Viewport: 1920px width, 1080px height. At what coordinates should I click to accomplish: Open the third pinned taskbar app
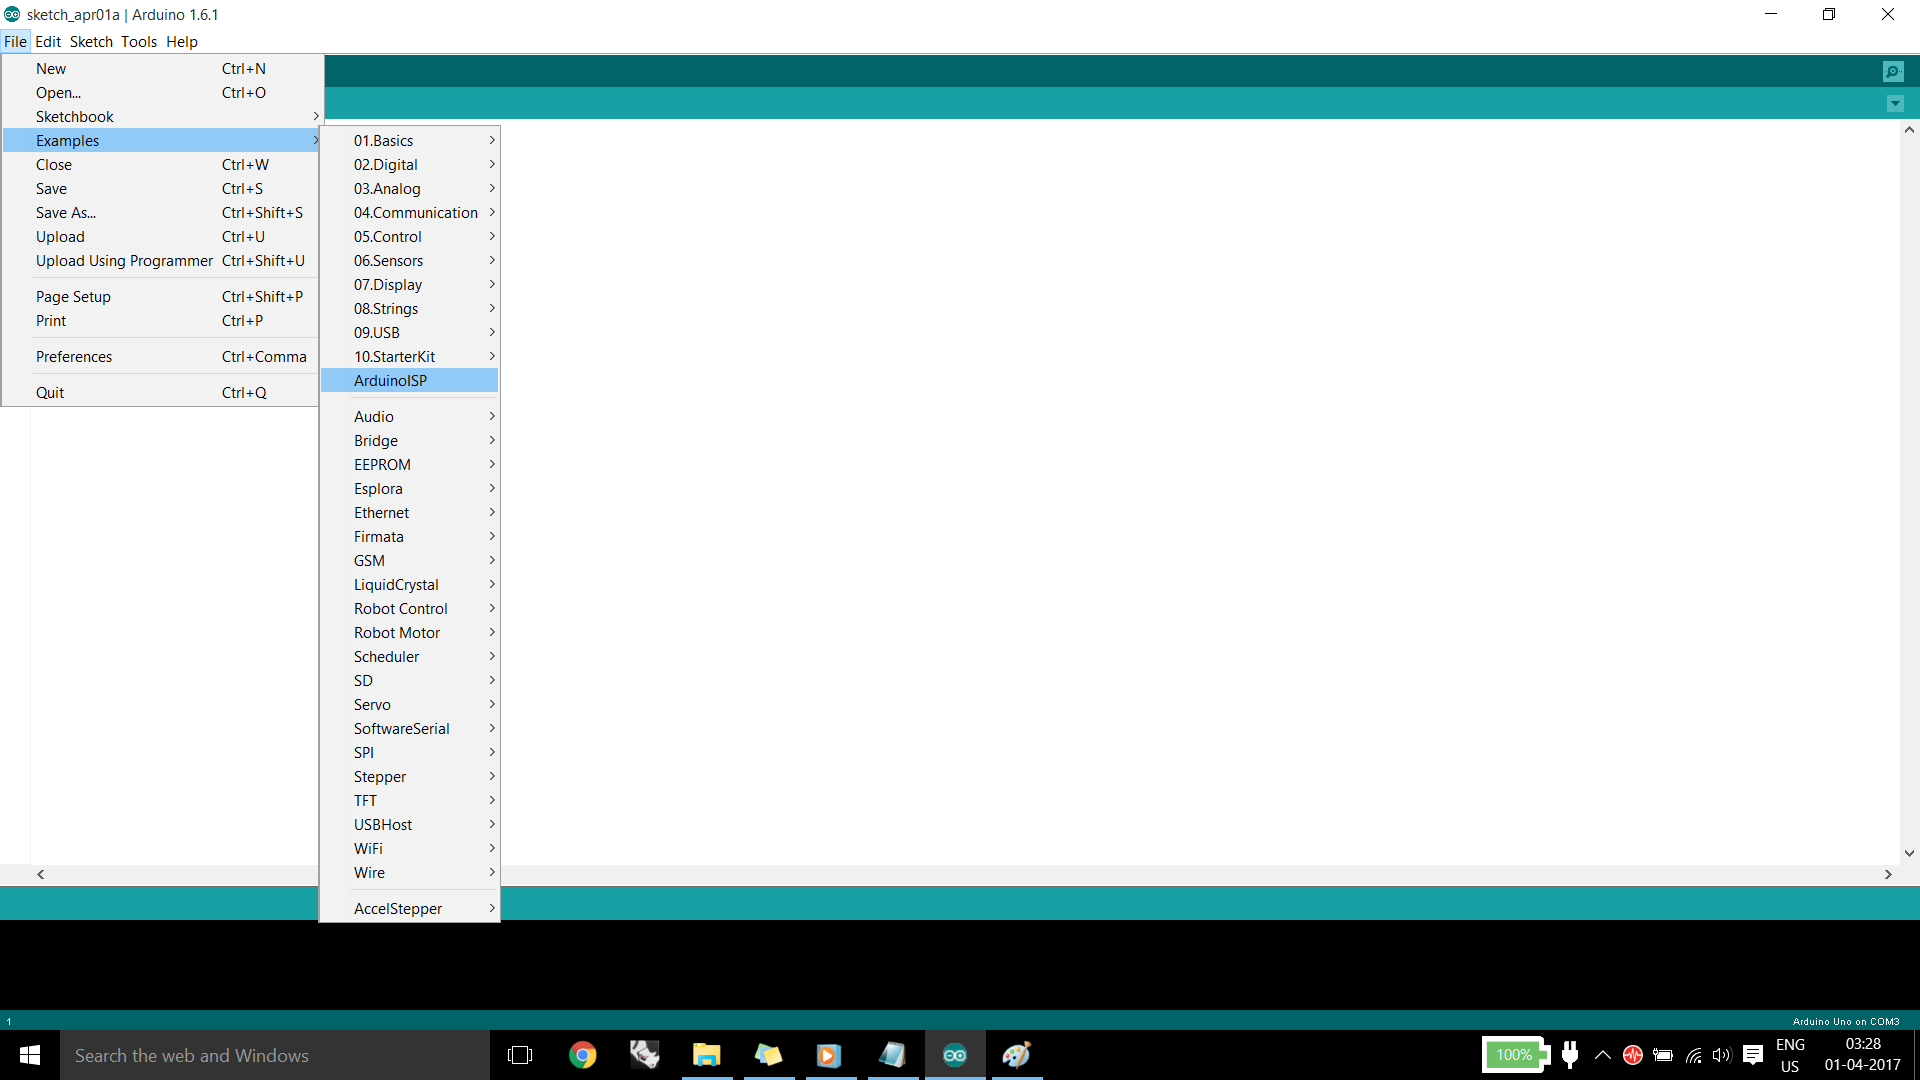[x=645, y=1055]
